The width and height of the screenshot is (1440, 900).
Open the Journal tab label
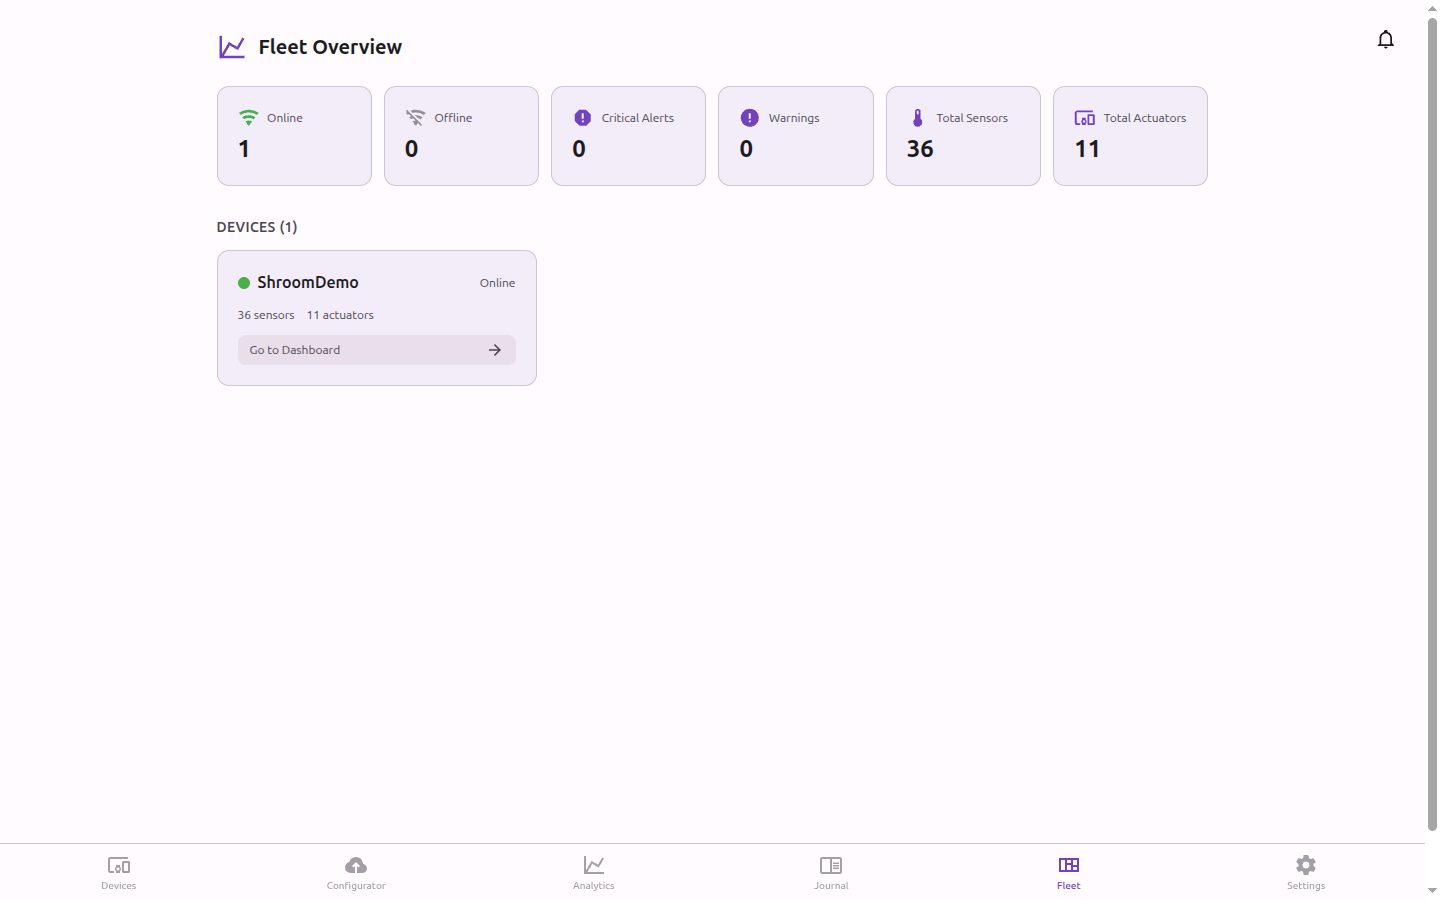831,886
